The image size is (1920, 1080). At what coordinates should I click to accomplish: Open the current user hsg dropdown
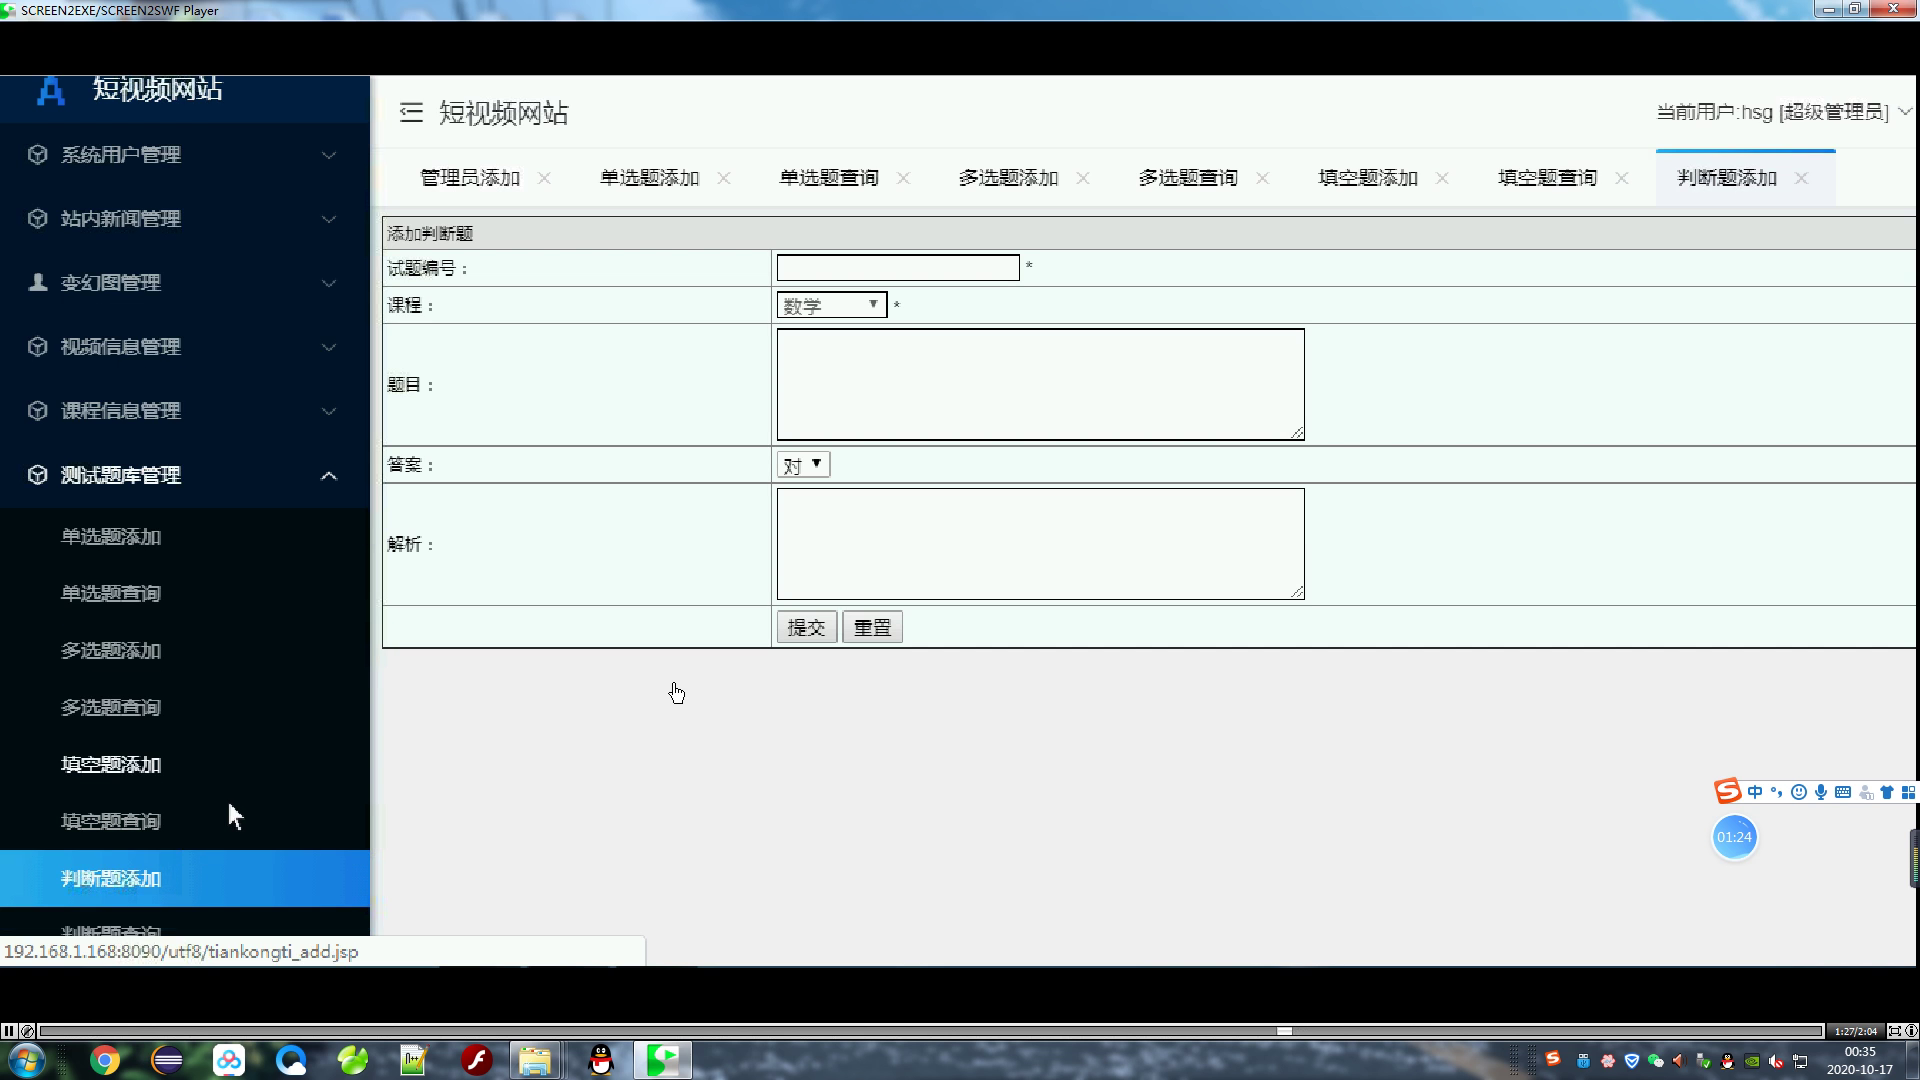[1784, 112]
